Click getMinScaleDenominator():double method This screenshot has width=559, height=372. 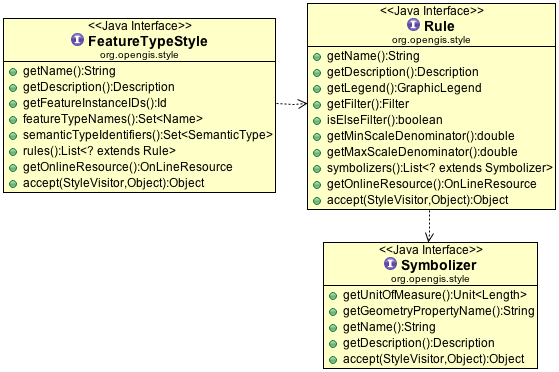pos(421,136)
